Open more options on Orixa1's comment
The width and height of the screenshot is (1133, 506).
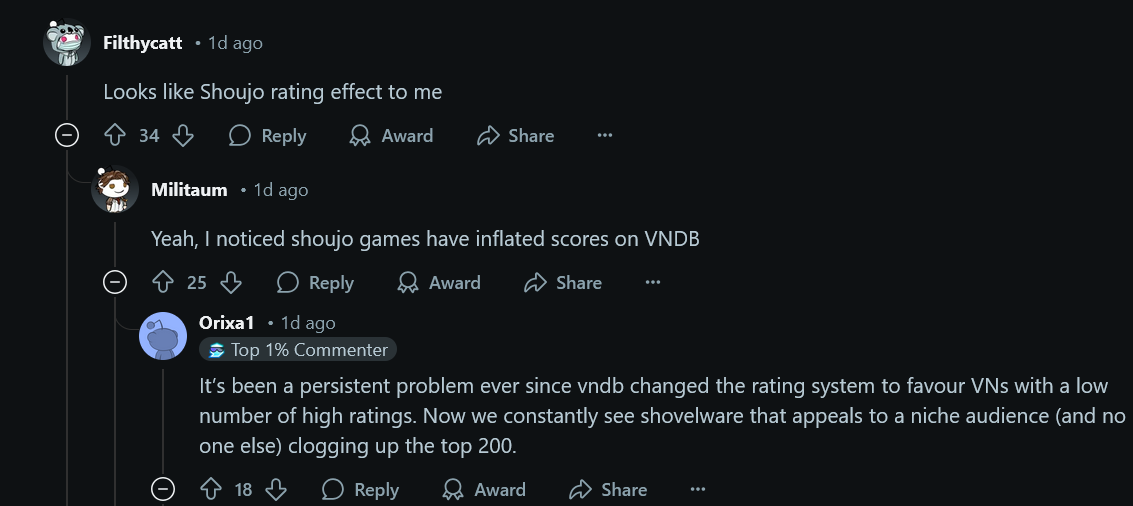[697, 489]
